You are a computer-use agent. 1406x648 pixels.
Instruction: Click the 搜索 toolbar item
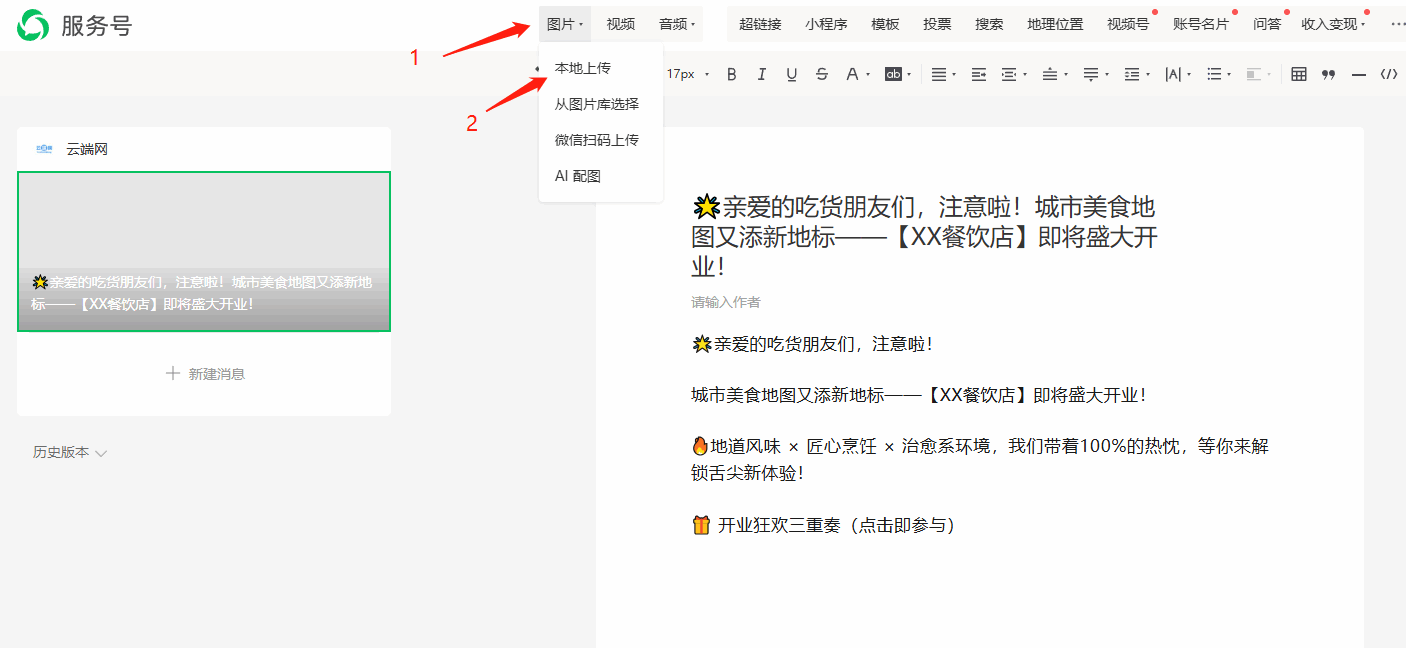(x=989, y=24)
